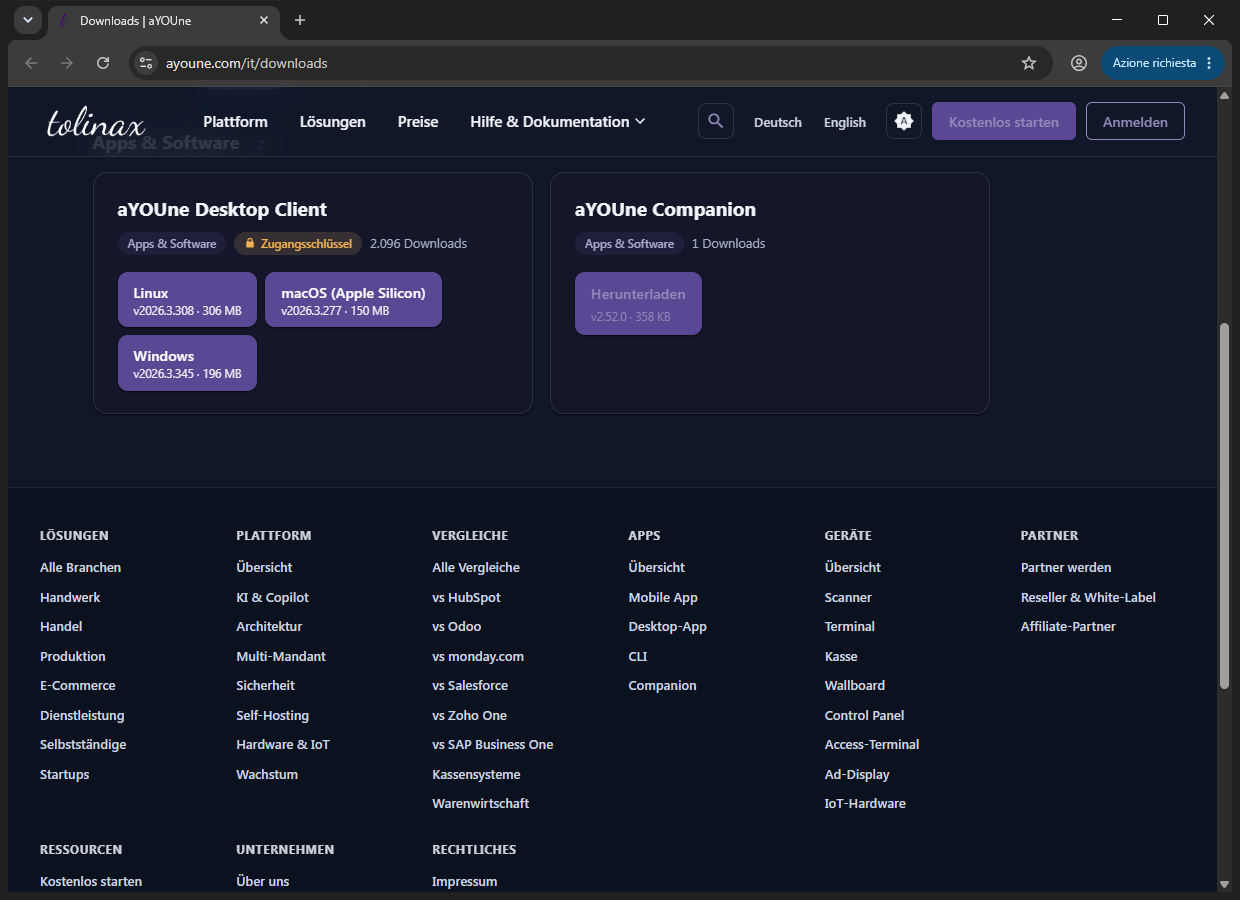The height and width of the screenshot is (900, 1240).
Task: Reload the page with refresh icon
Action: [x=103, y=63]
